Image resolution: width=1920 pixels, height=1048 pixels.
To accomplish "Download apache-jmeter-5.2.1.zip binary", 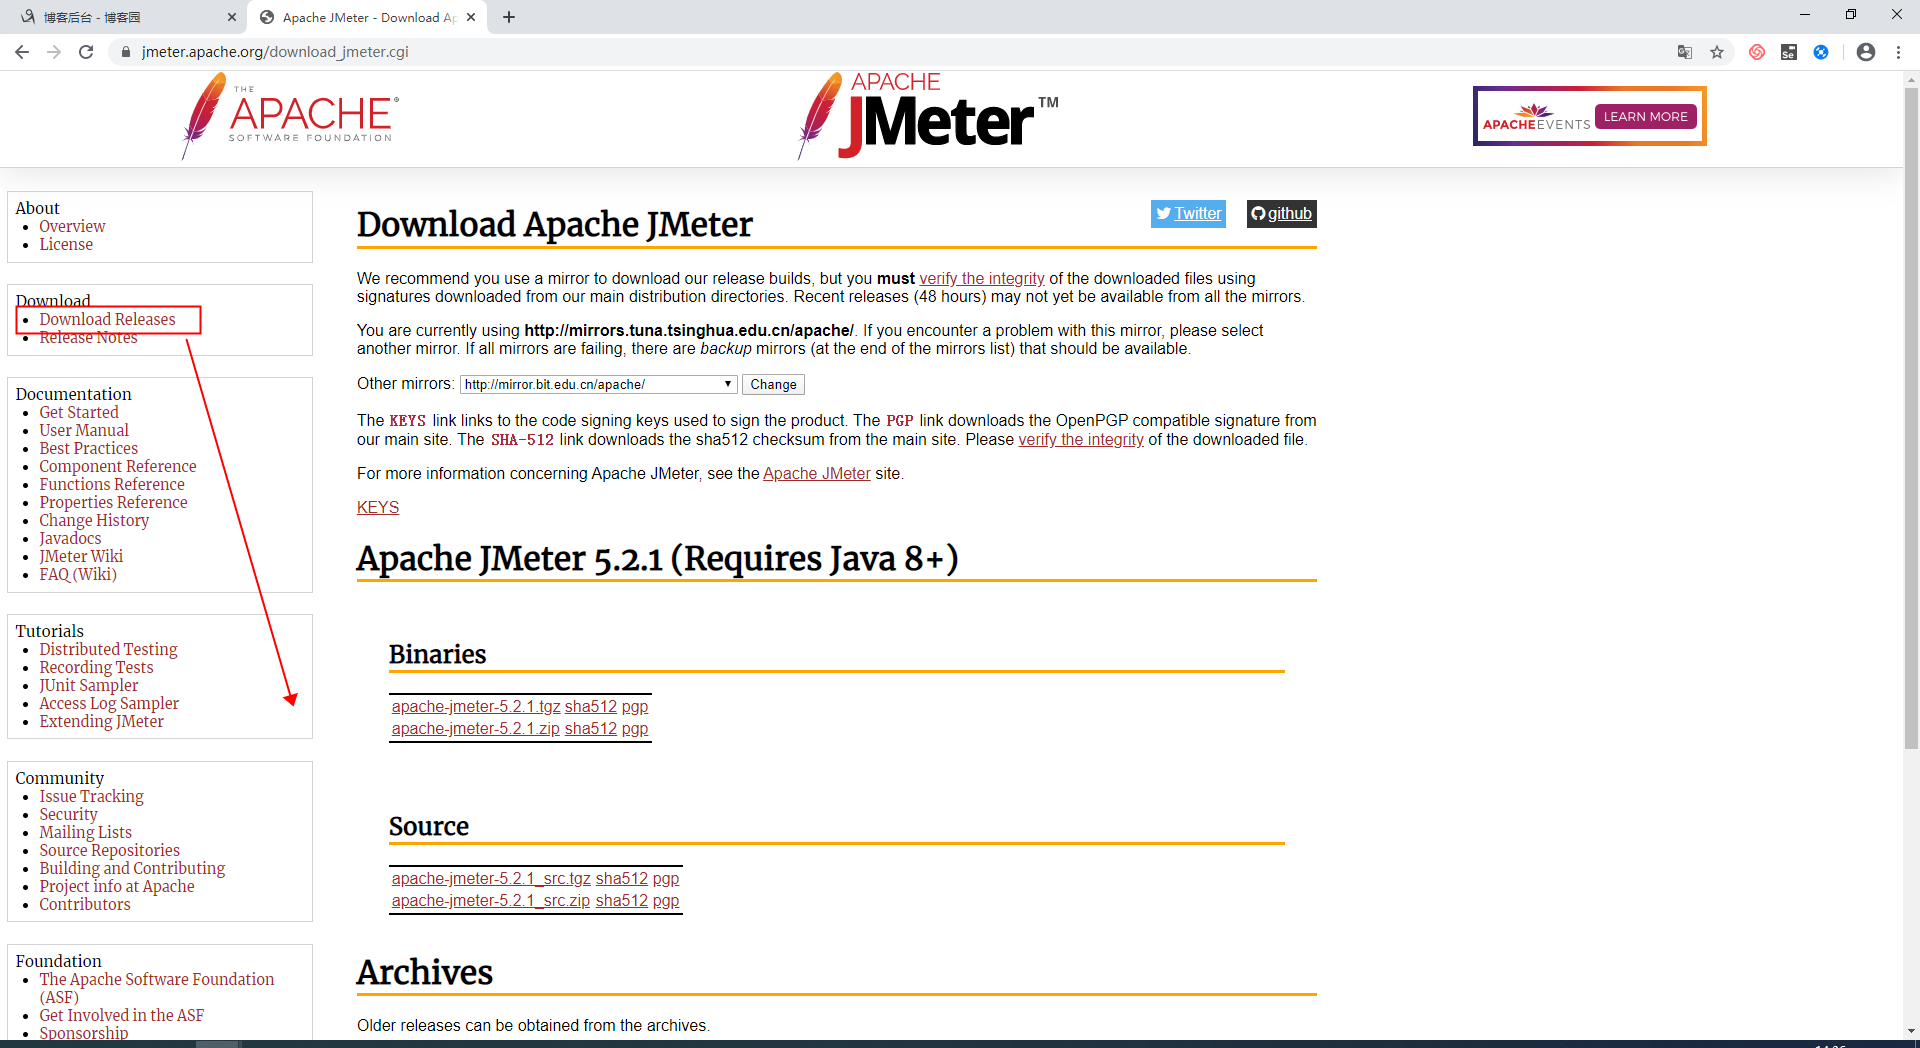I will (475, 728).
